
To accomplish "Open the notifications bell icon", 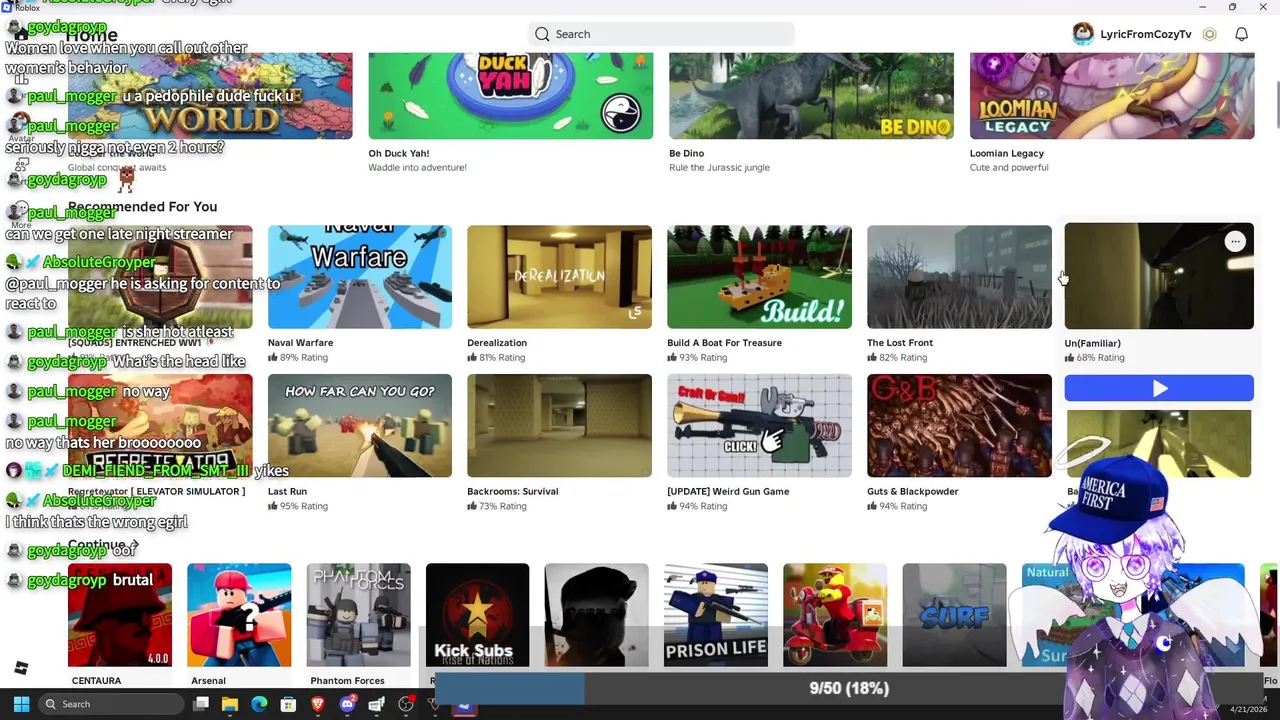I will pyautogui.click(x=1241, y=34).
